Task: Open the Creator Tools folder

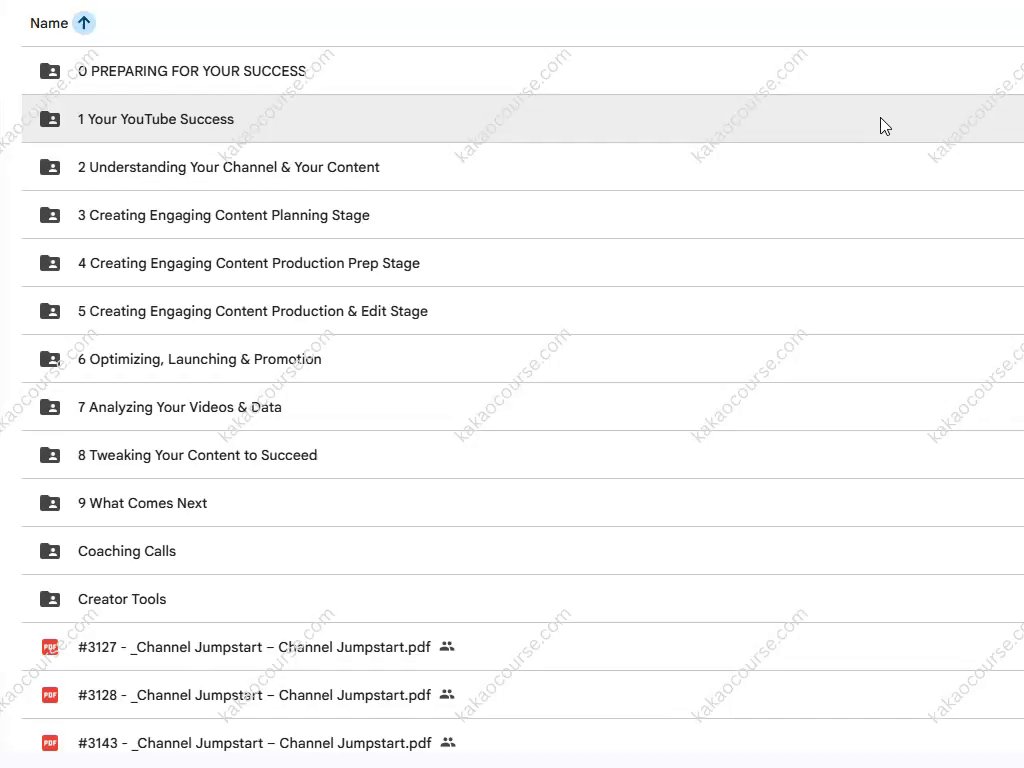Action: coord(122,599)
